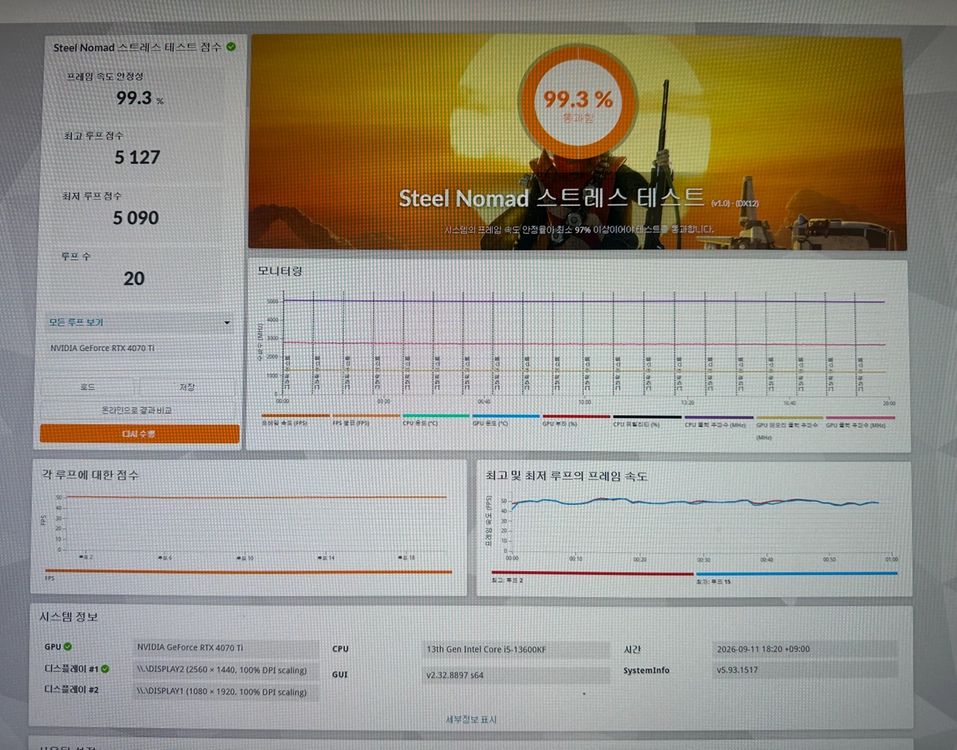The width and height of the screenshot is (957, 750).
Task: Toggle the FPS 평균 legend entry
Action: [365, 419]
